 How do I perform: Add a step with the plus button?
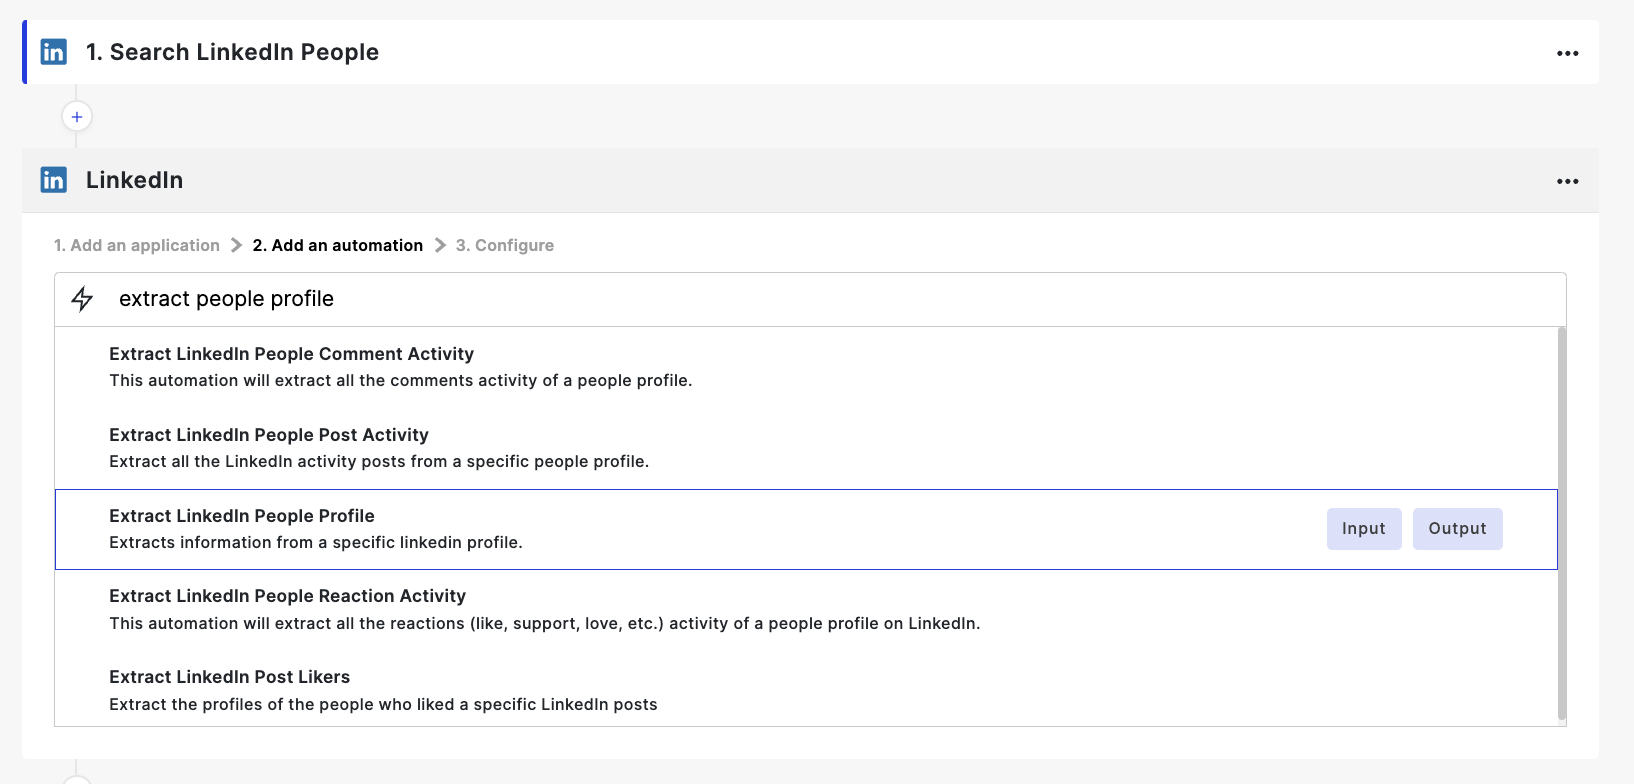[77, 117]
